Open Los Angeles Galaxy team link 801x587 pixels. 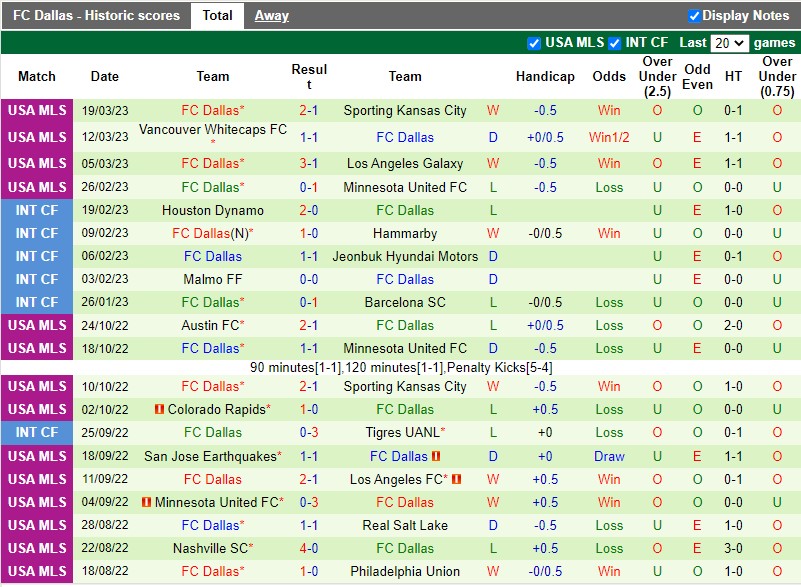[405, 163]
